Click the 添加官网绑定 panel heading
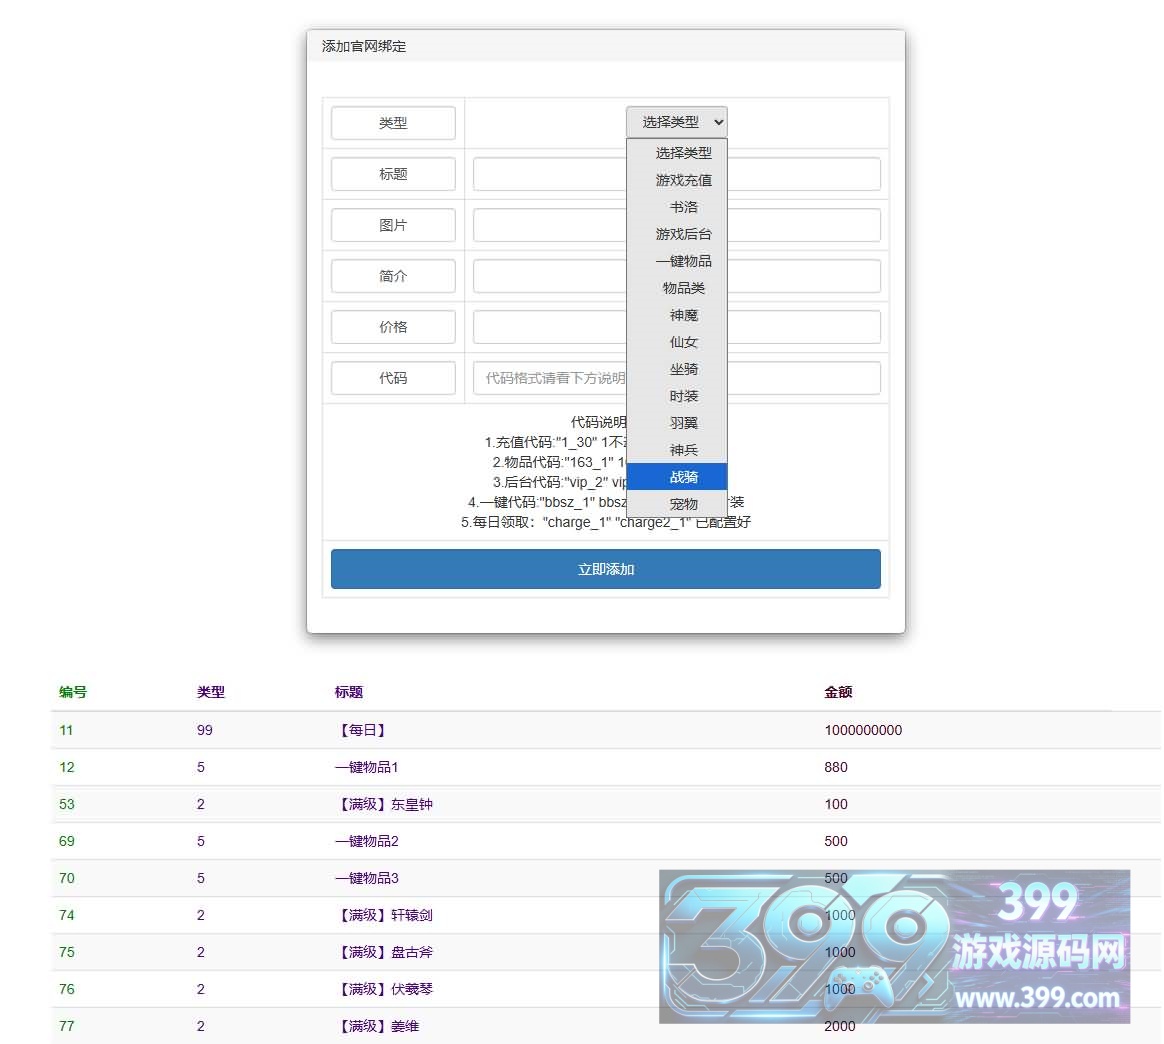 click(364, 46)
